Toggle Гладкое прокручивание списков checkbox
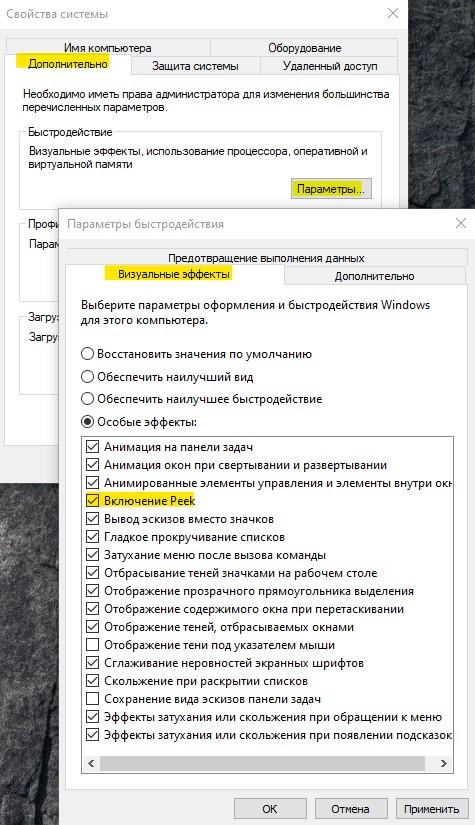Screen dimensions: 475x825 (92, 537)
